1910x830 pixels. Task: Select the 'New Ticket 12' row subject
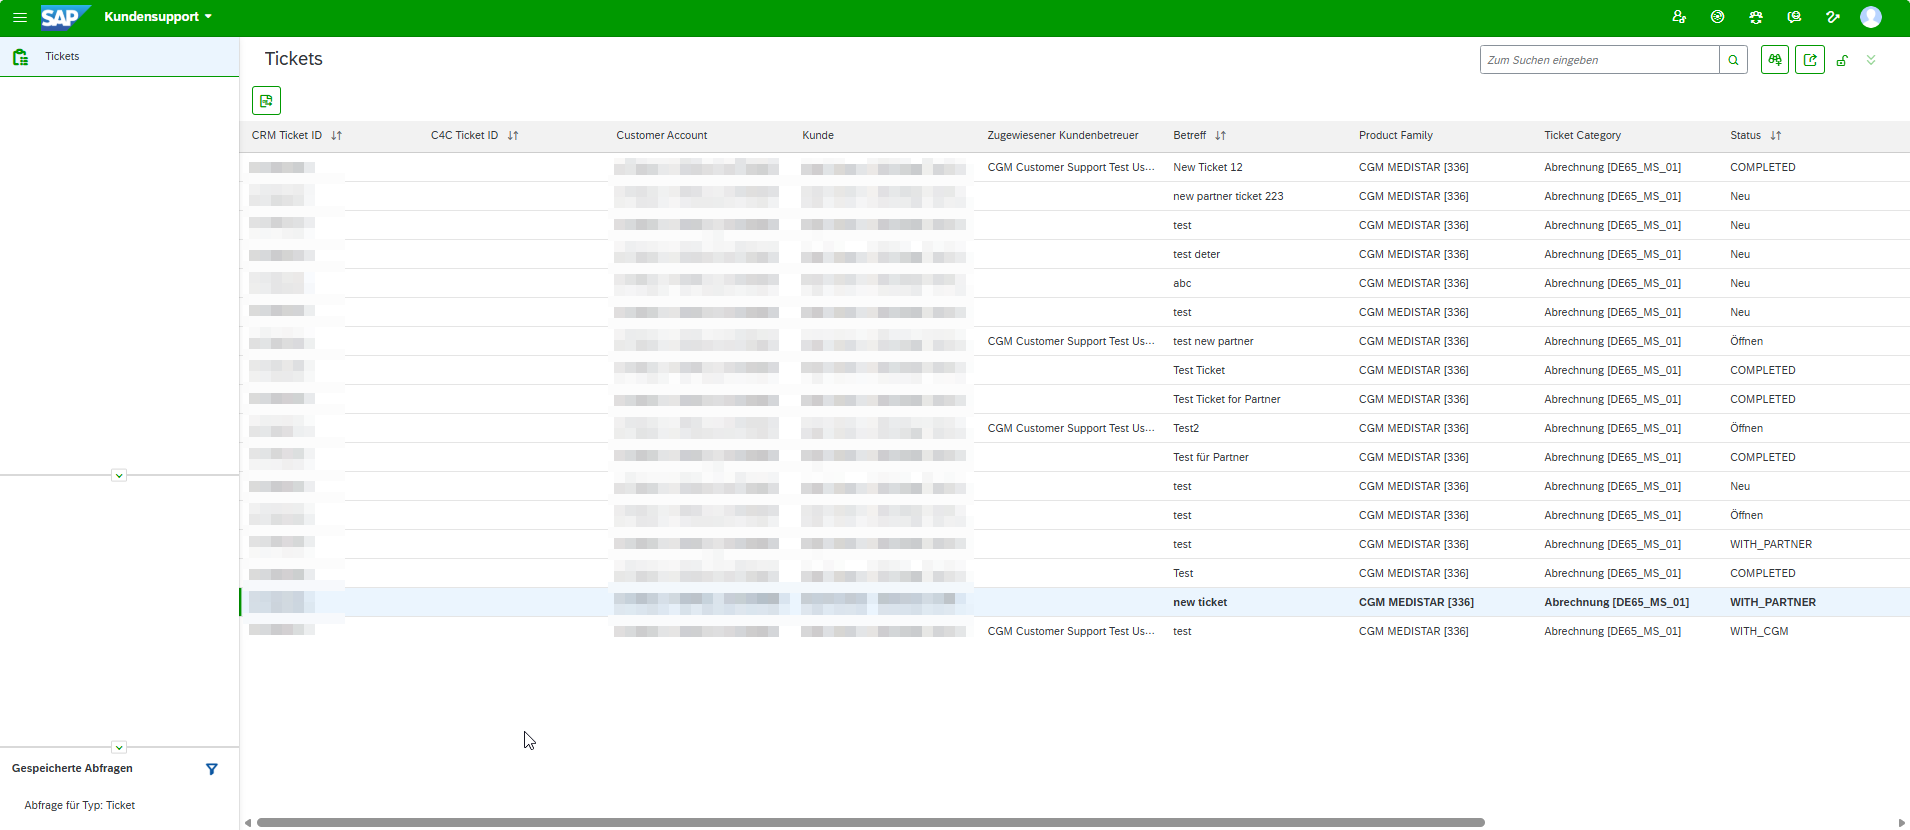click(1208, 167)
